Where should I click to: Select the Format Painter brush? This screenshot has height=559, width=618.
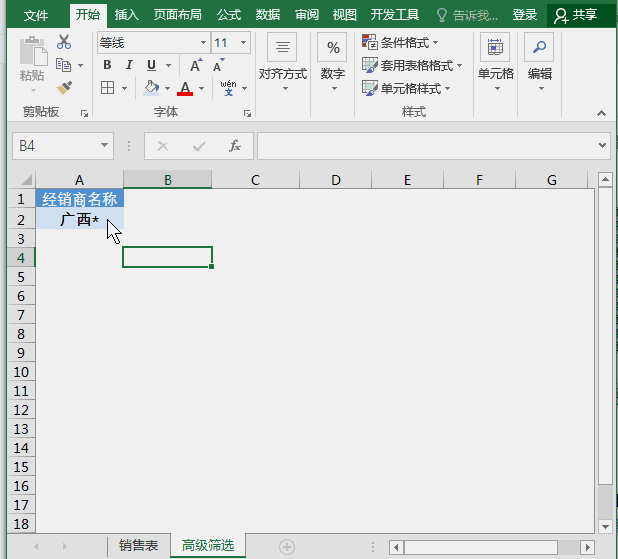tap(64, 88)
